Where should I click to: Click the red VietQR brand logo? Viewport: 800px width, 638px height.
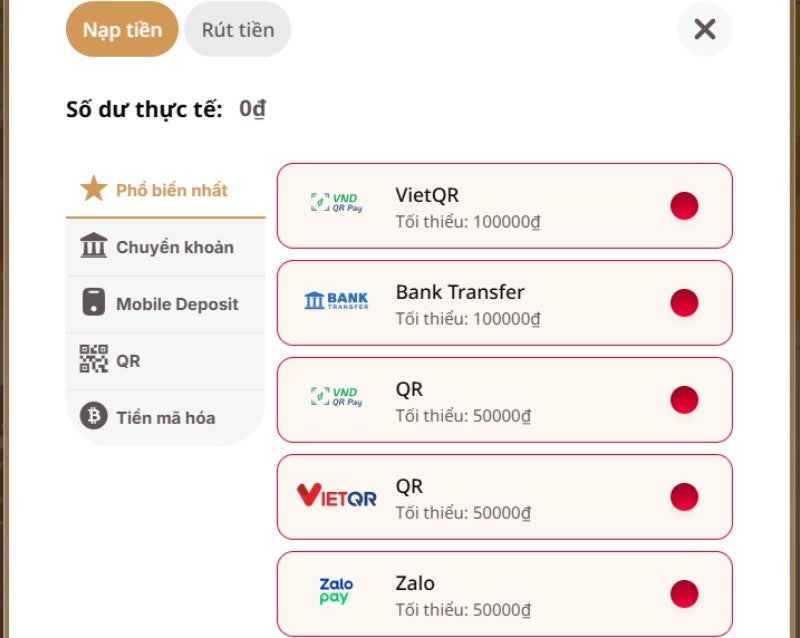(336, 495)
